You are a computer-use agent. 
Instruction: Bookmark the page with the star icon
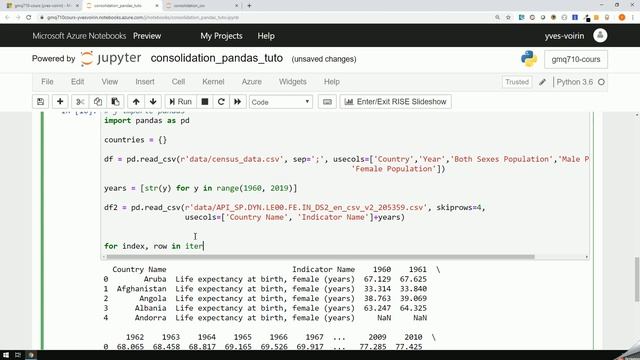[x=508, y=18]
